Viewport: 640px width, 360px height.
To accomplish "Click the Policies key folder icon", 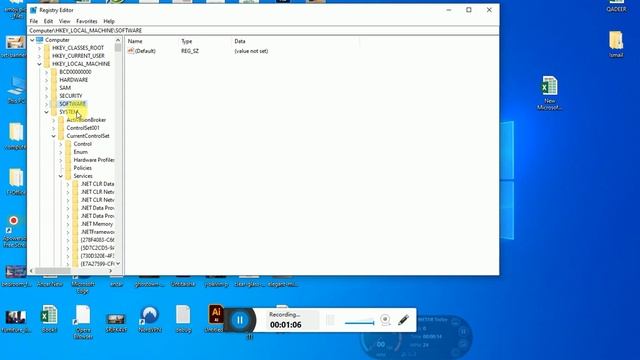I will coord(68,168).
